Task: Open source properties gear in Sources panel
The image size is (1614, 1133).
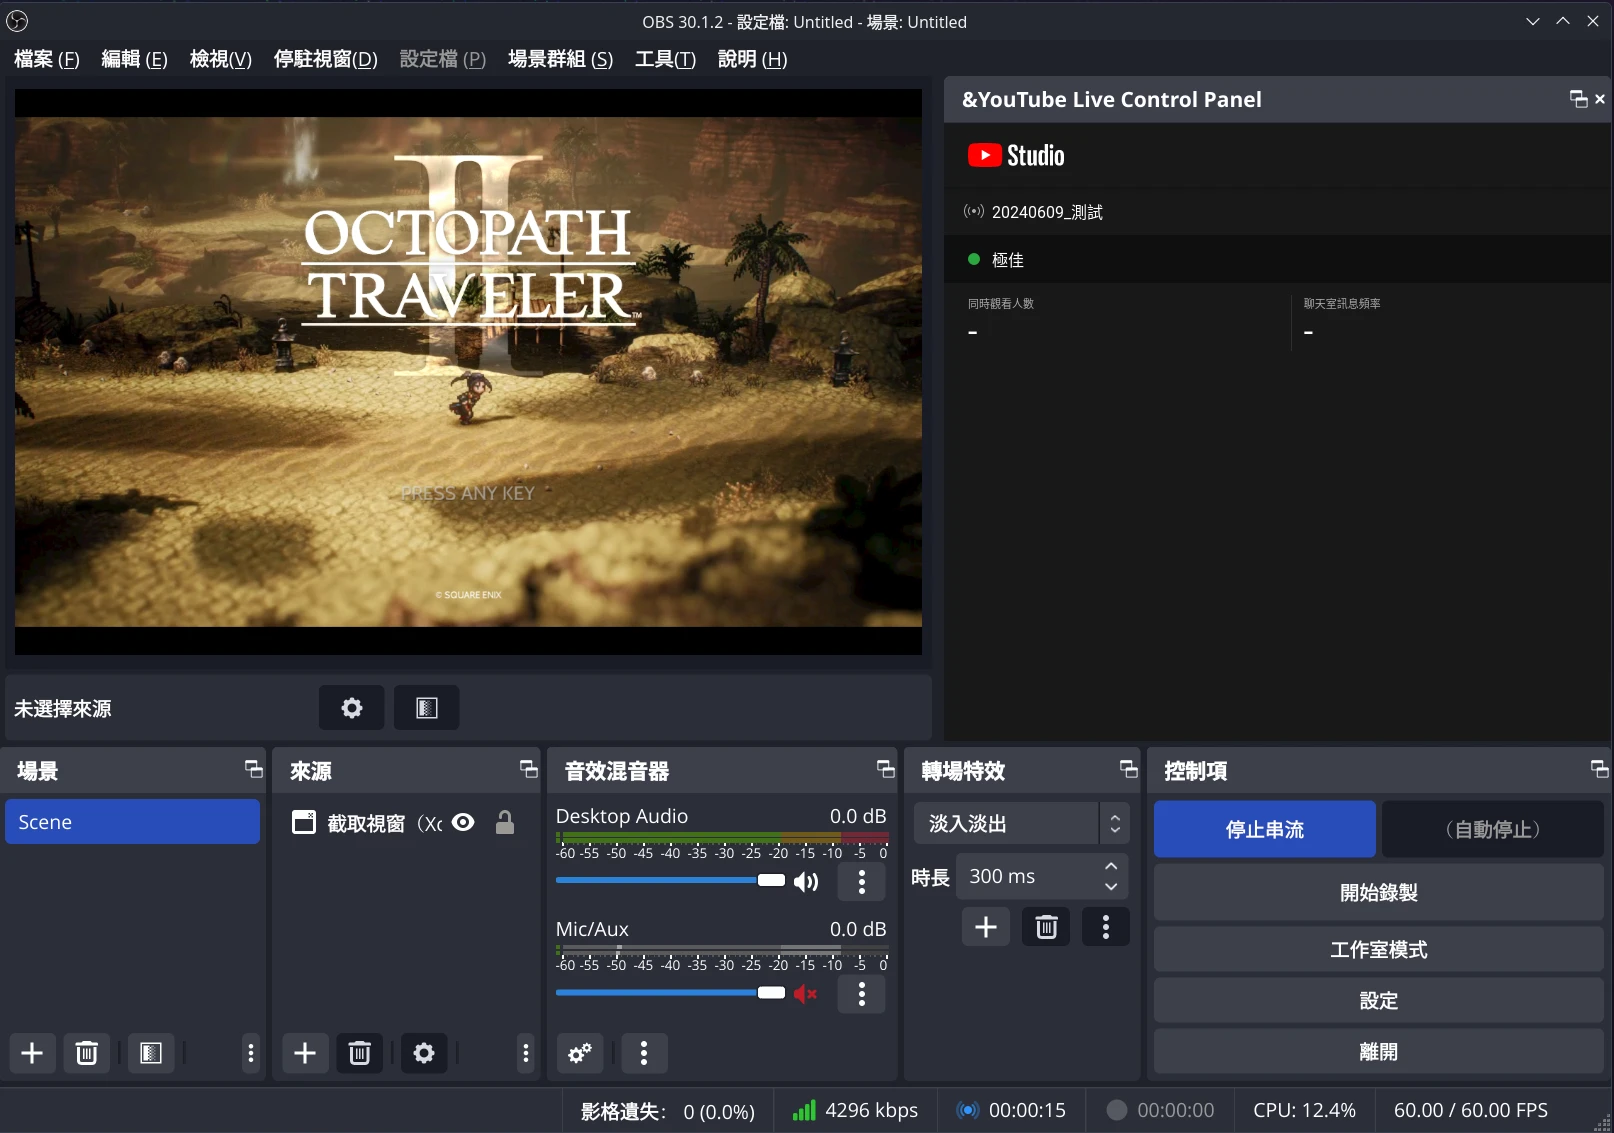Action: tap(424, 1053)
